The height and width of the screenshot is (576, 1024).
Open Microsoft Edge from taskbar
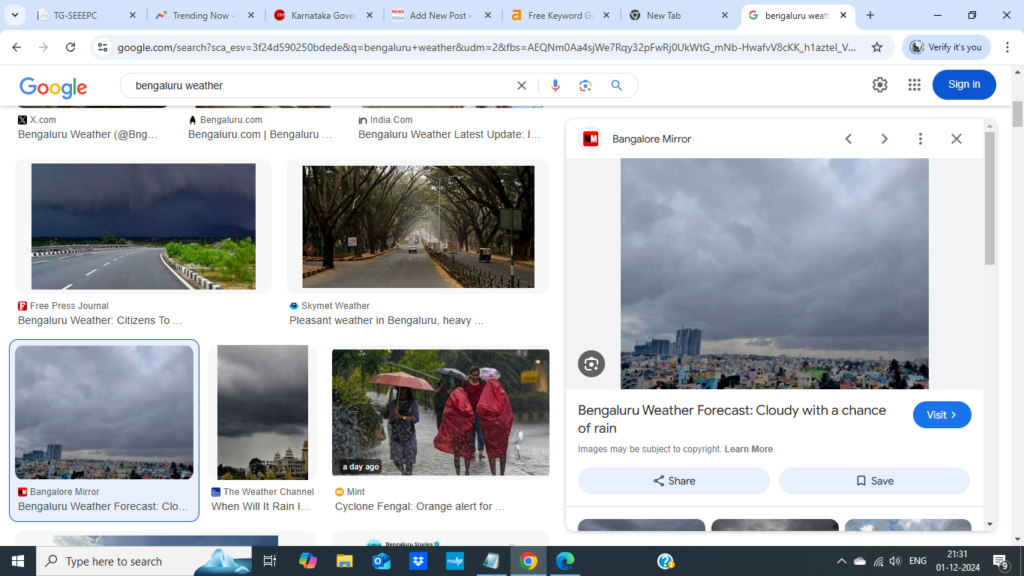[565, 561]
